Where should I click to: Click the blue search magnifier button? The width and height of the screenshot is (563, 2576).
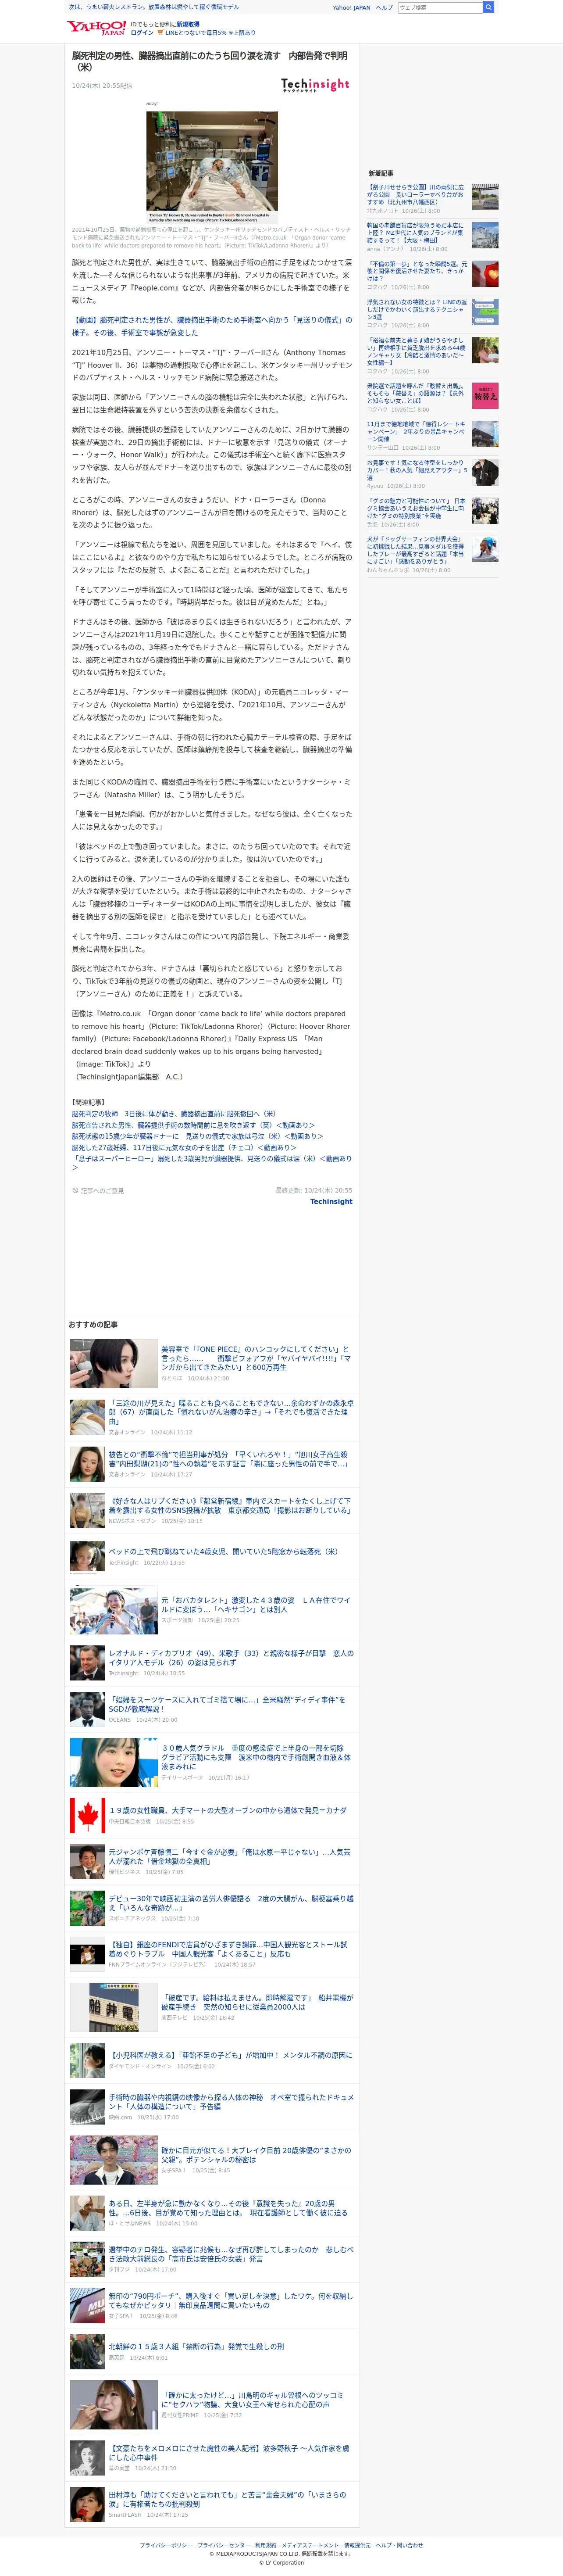[488, 7]
